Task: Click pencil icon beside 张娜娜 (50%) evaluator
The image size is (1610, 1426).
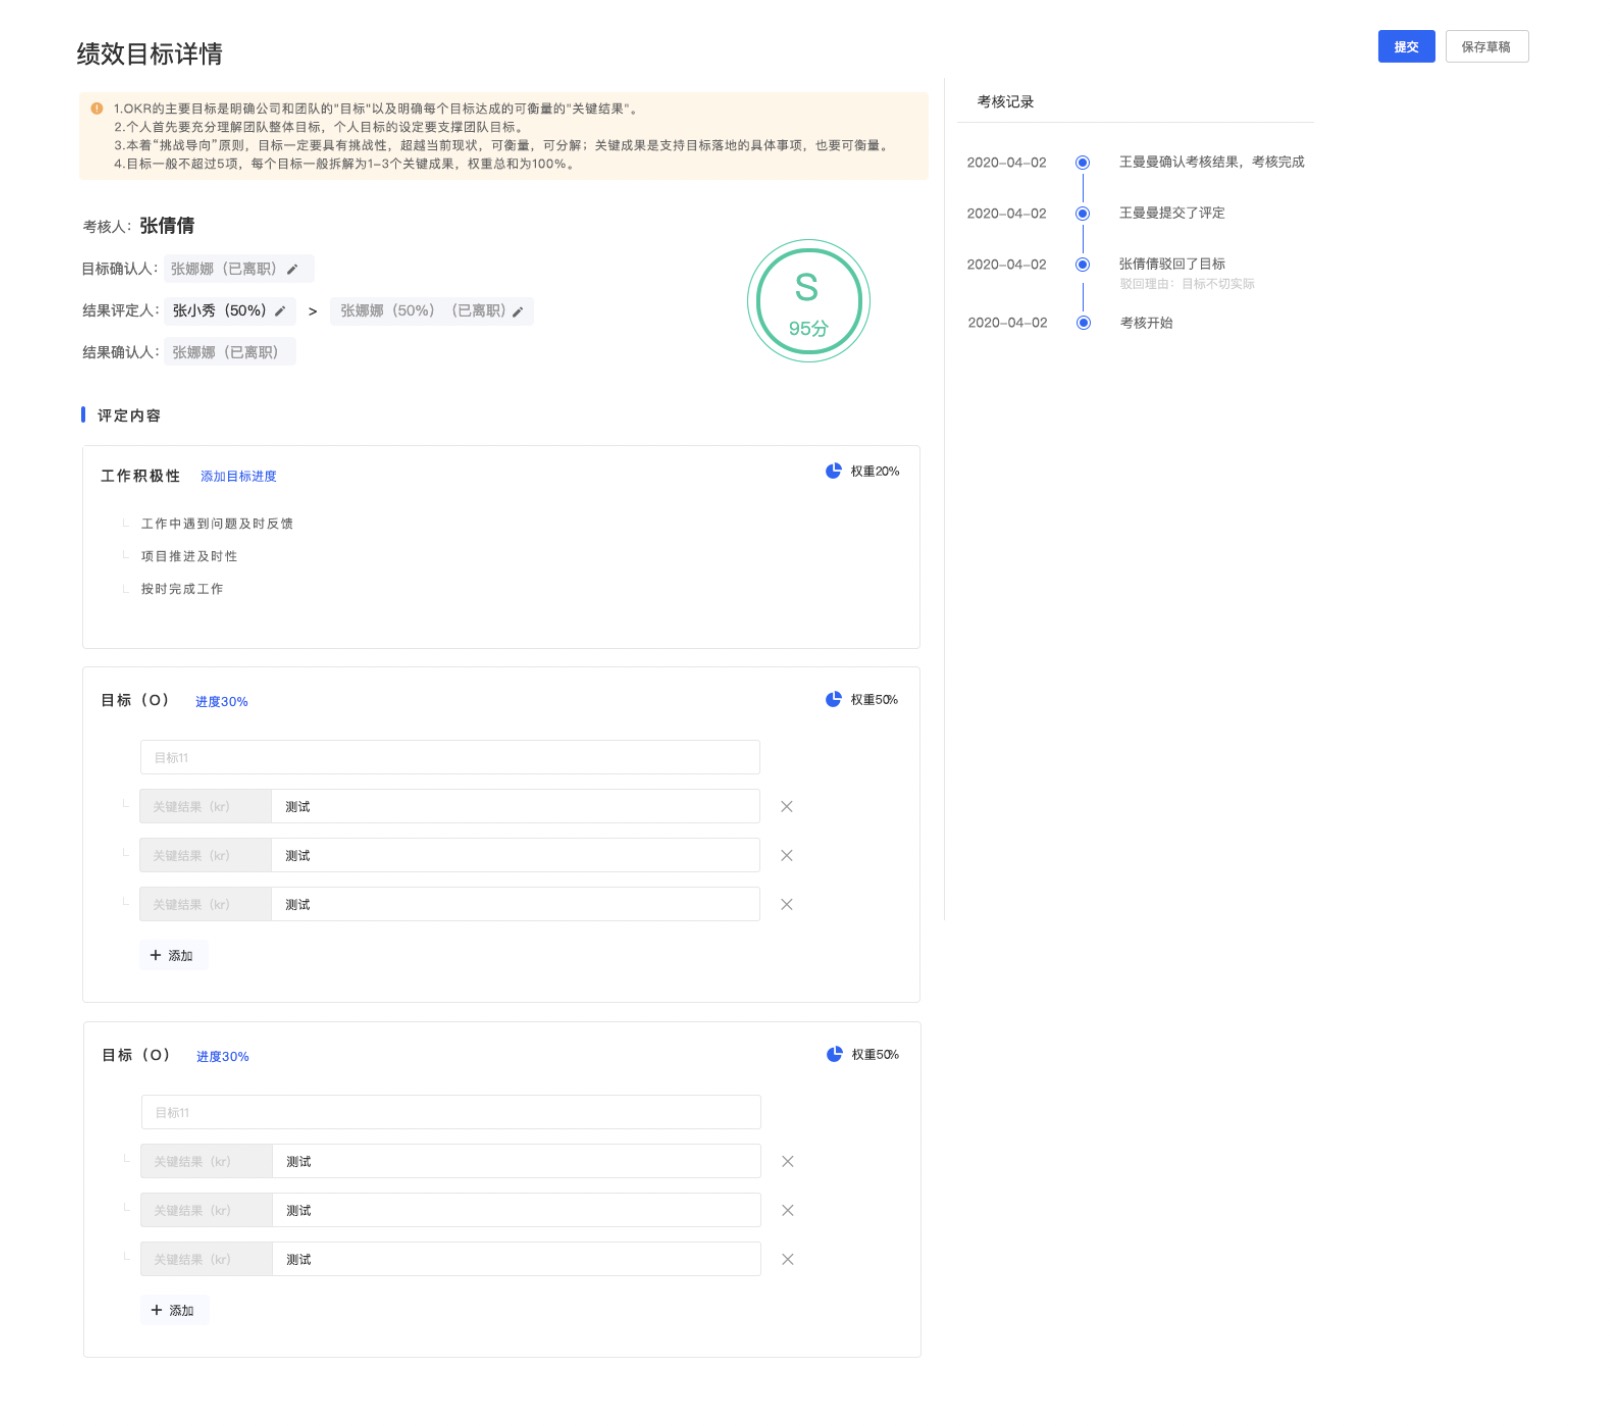Action: pos(518,312)
